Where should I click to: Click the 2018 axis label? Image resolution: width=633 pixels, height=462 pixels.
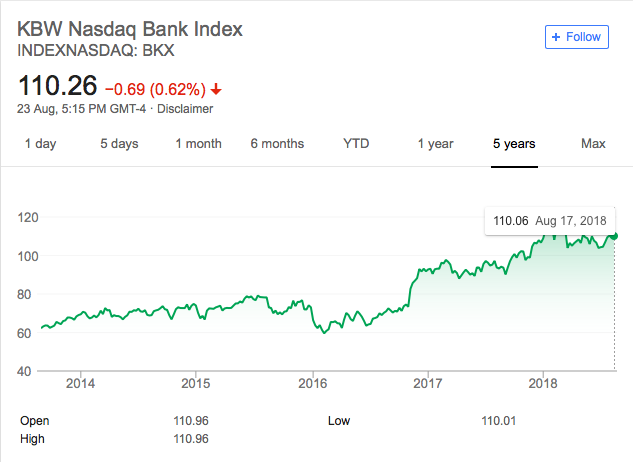[543, 383]
